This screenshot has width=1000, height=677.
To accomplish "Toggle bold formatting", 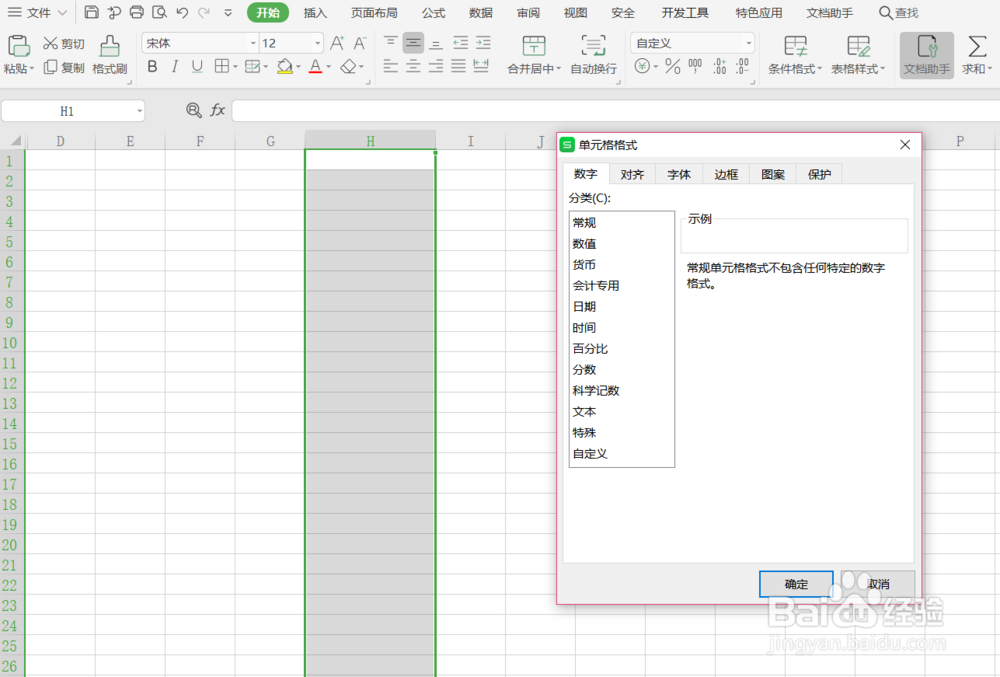I will pos(152,66).
